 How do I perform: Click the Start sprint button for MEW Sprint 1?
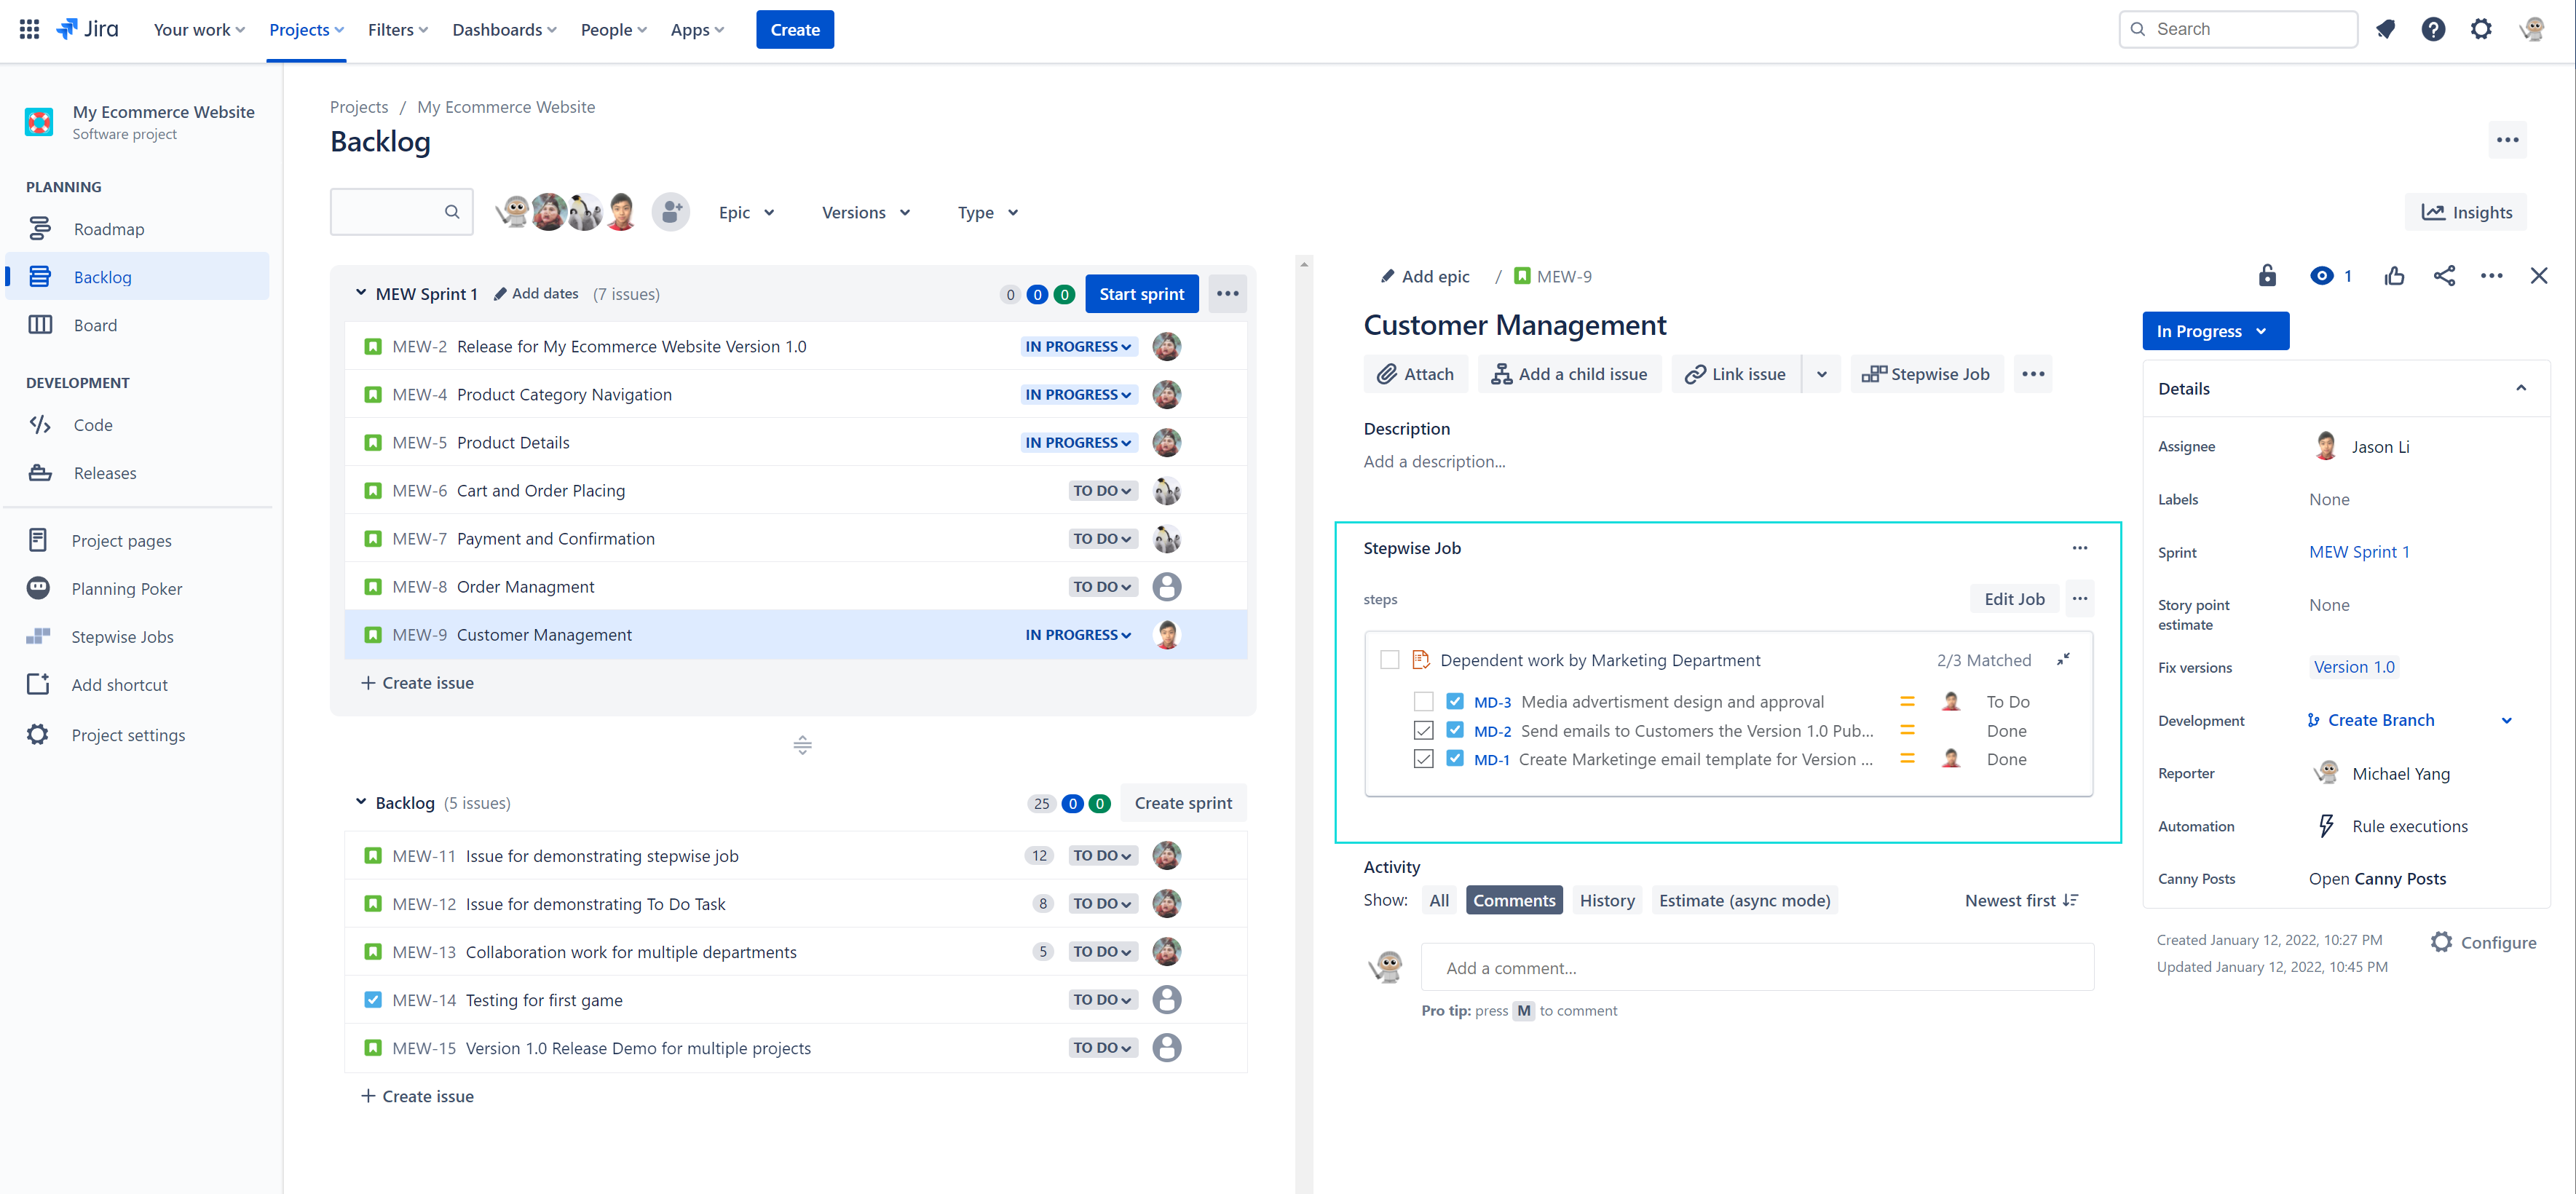point(1140,294)
